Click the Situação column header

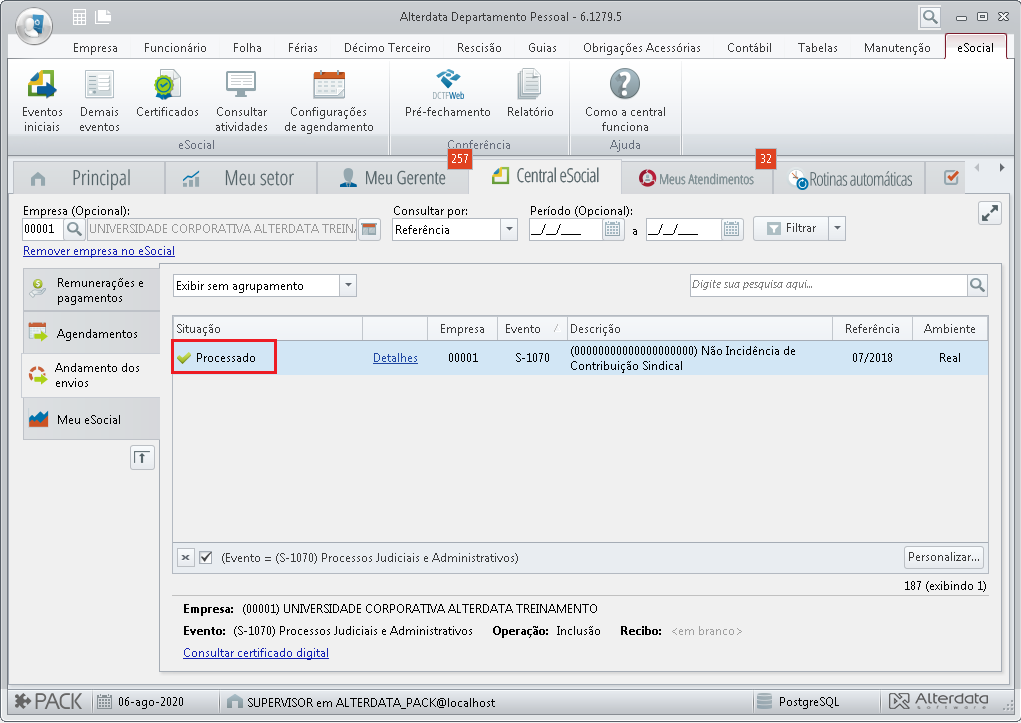[268, 329]
